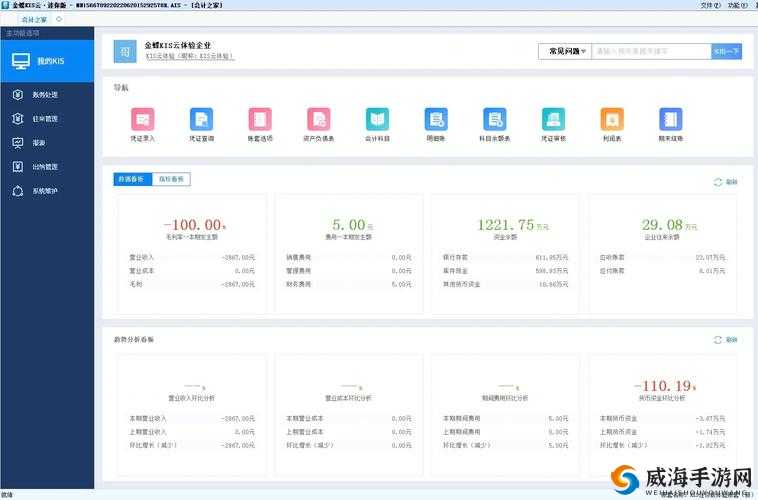Screen dimensions: 758x500
Task: Open 明细账 detail ledger icon
Action: click(436, 119)
